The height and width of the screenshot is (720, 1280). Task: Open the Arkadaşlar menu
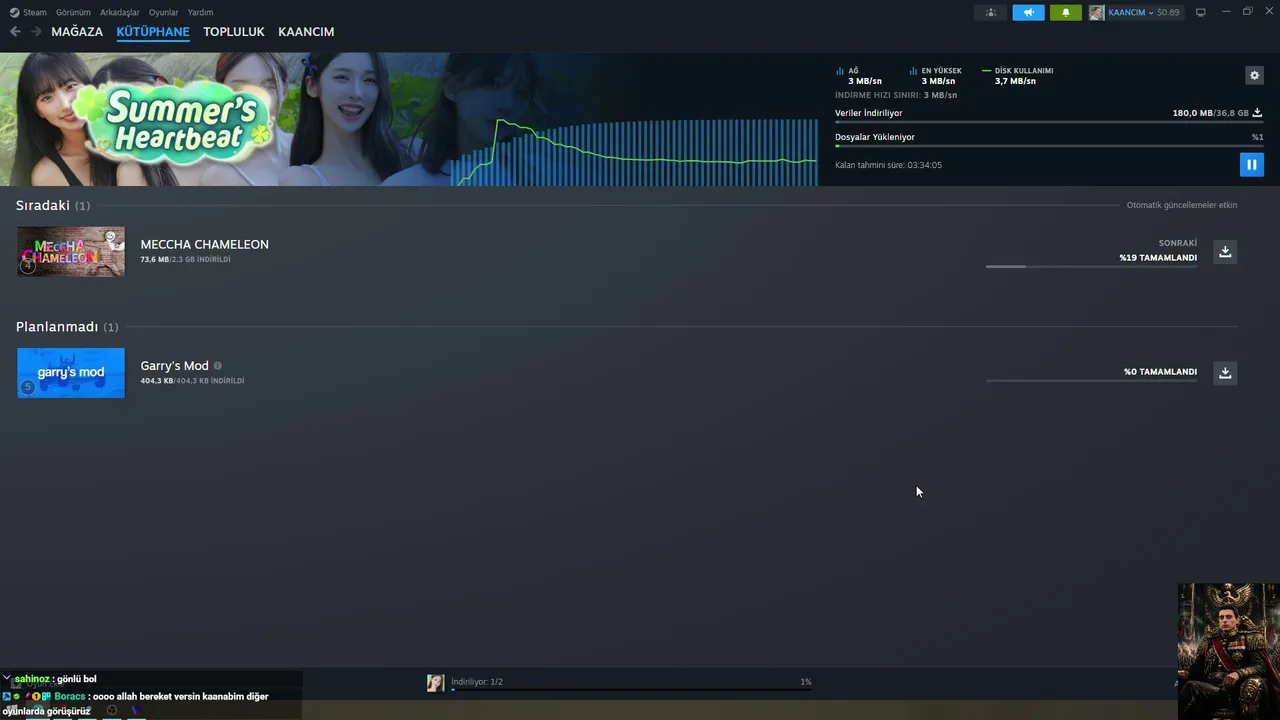[x=119, y=13]
